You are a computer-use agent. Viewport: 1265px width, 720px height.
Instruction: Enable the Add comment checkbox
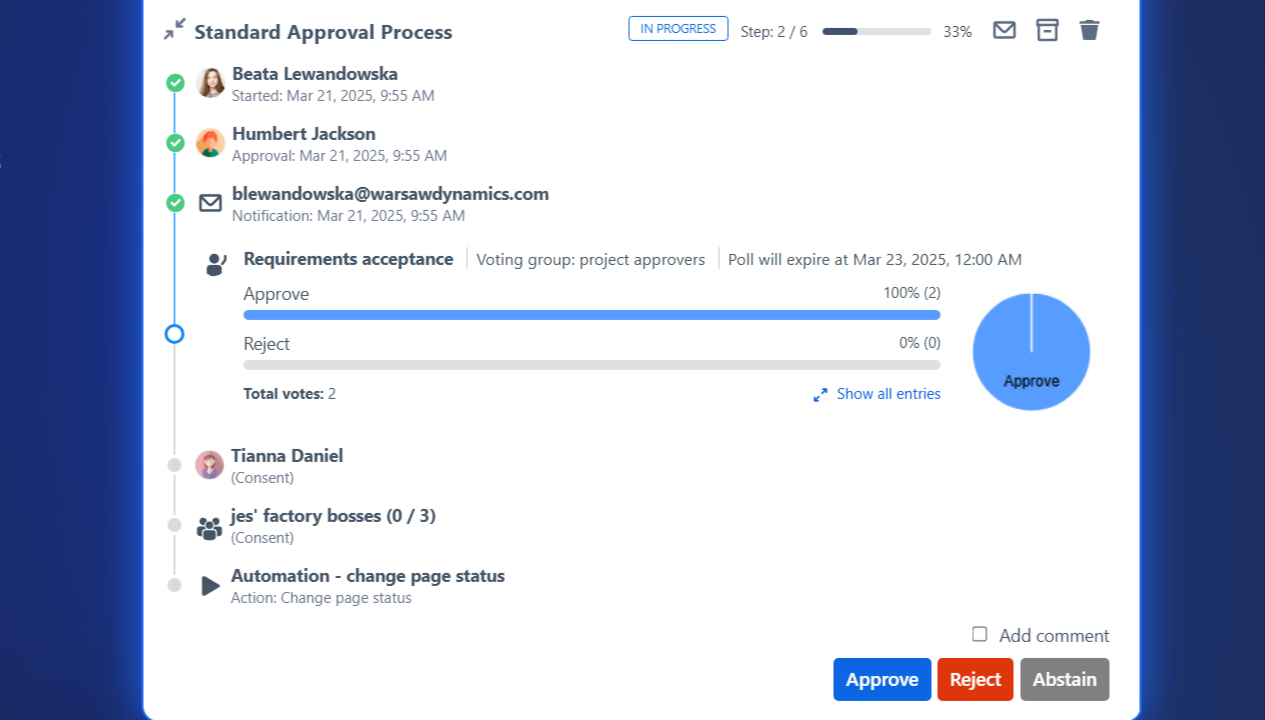980,634
